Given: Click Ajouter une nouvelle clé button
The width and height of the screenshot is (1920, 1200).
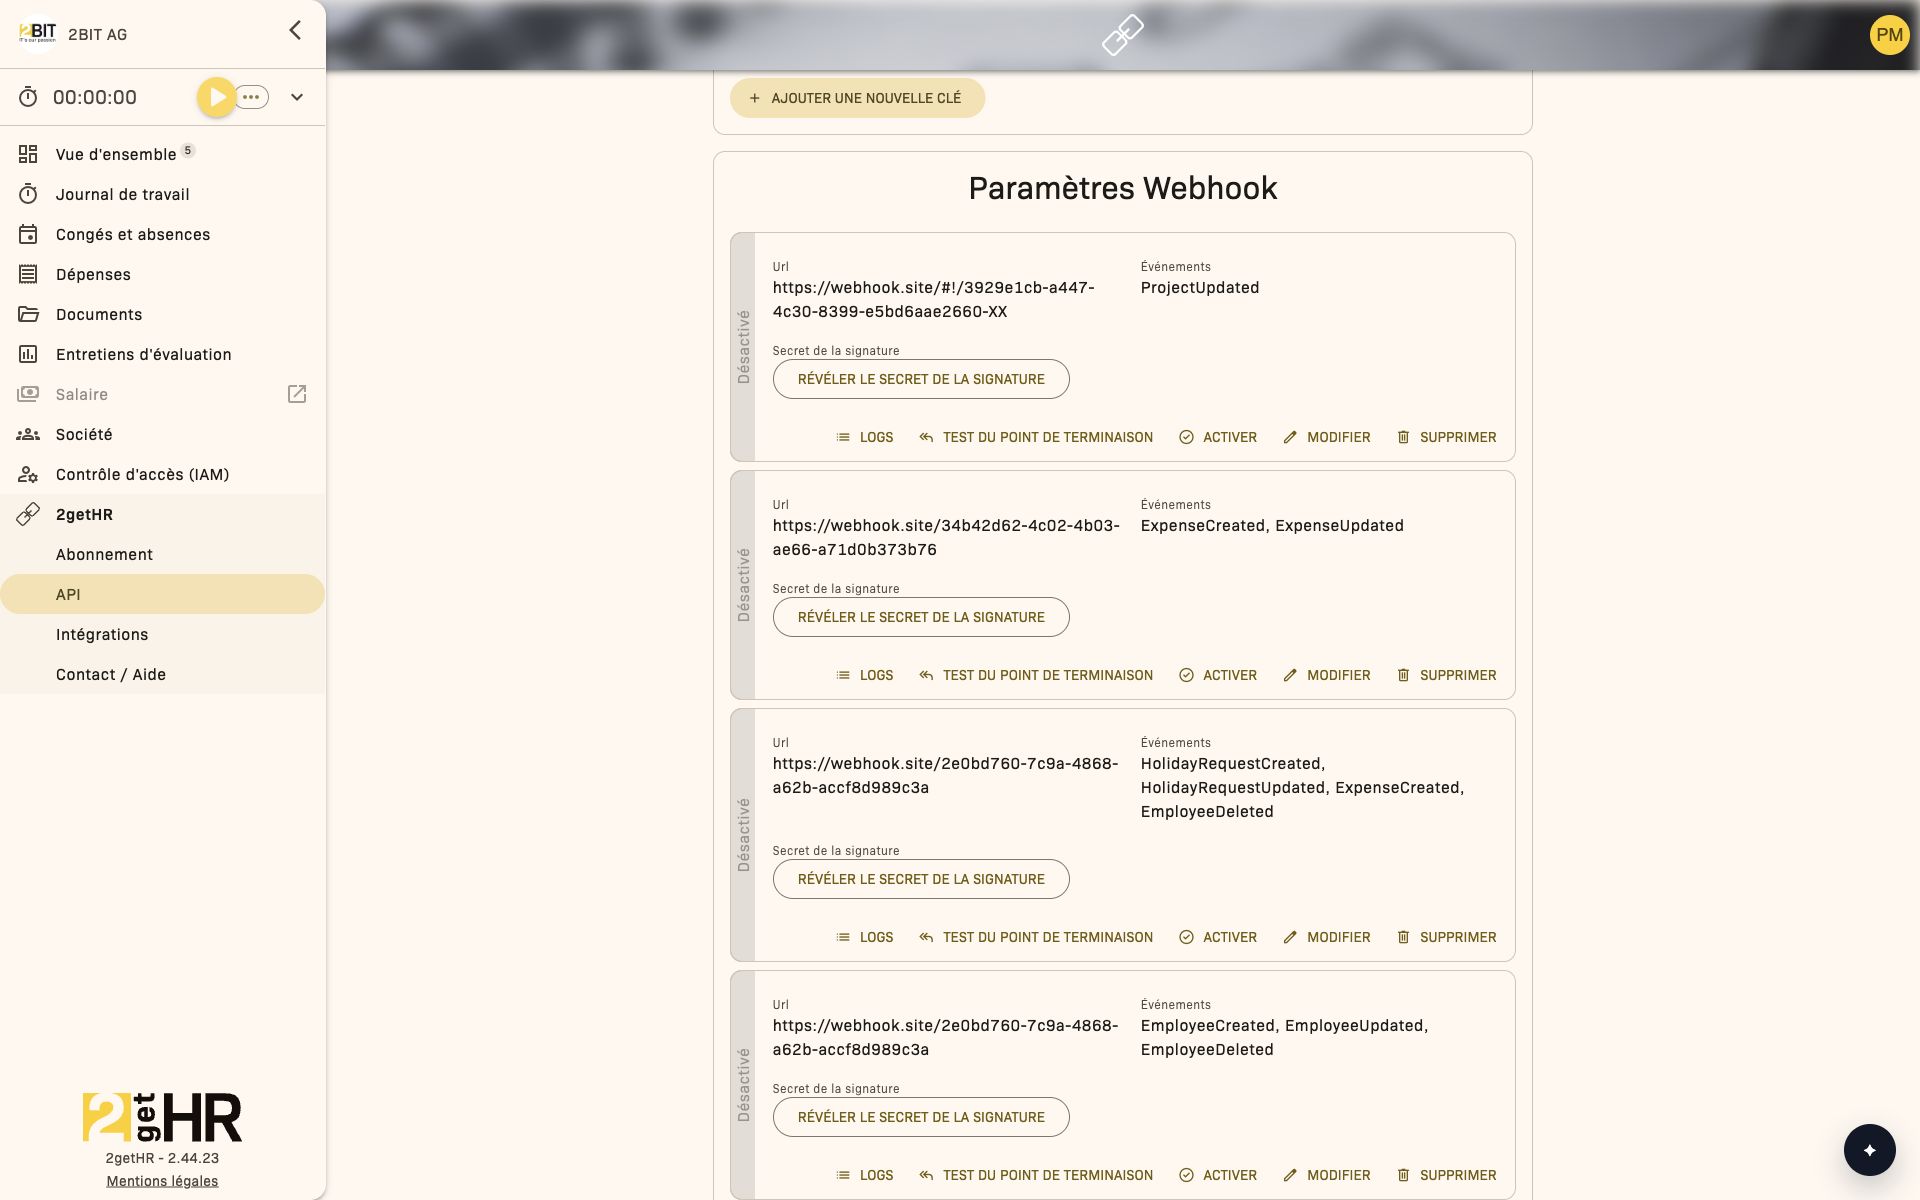Looking at the screenshot, I should pyautogui.click(x=857, y=98).
